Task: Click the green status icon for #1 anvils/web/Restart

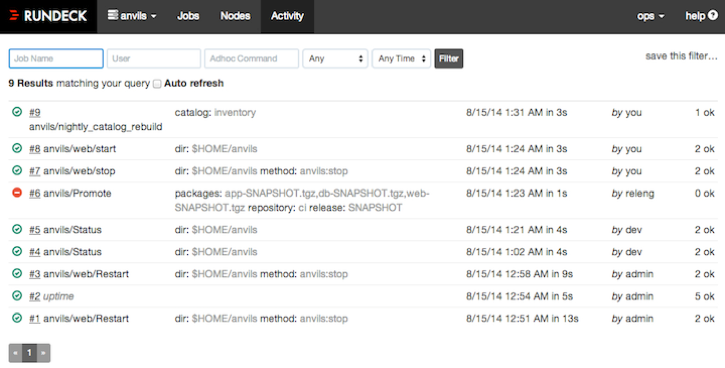Action: coord(17,318)
